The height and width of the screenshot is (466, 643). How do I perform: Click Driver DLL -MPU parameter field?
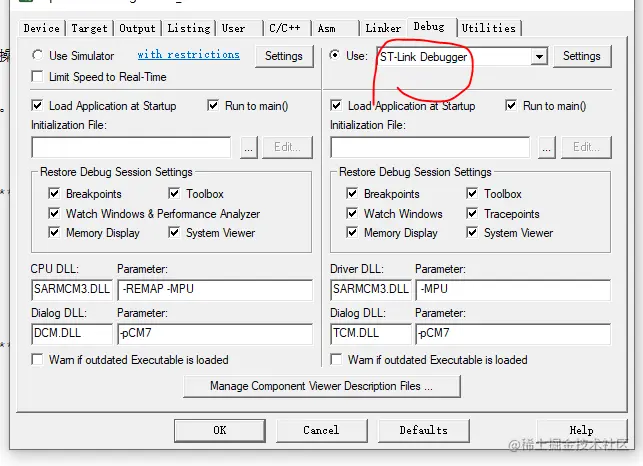tap(513, 290)
